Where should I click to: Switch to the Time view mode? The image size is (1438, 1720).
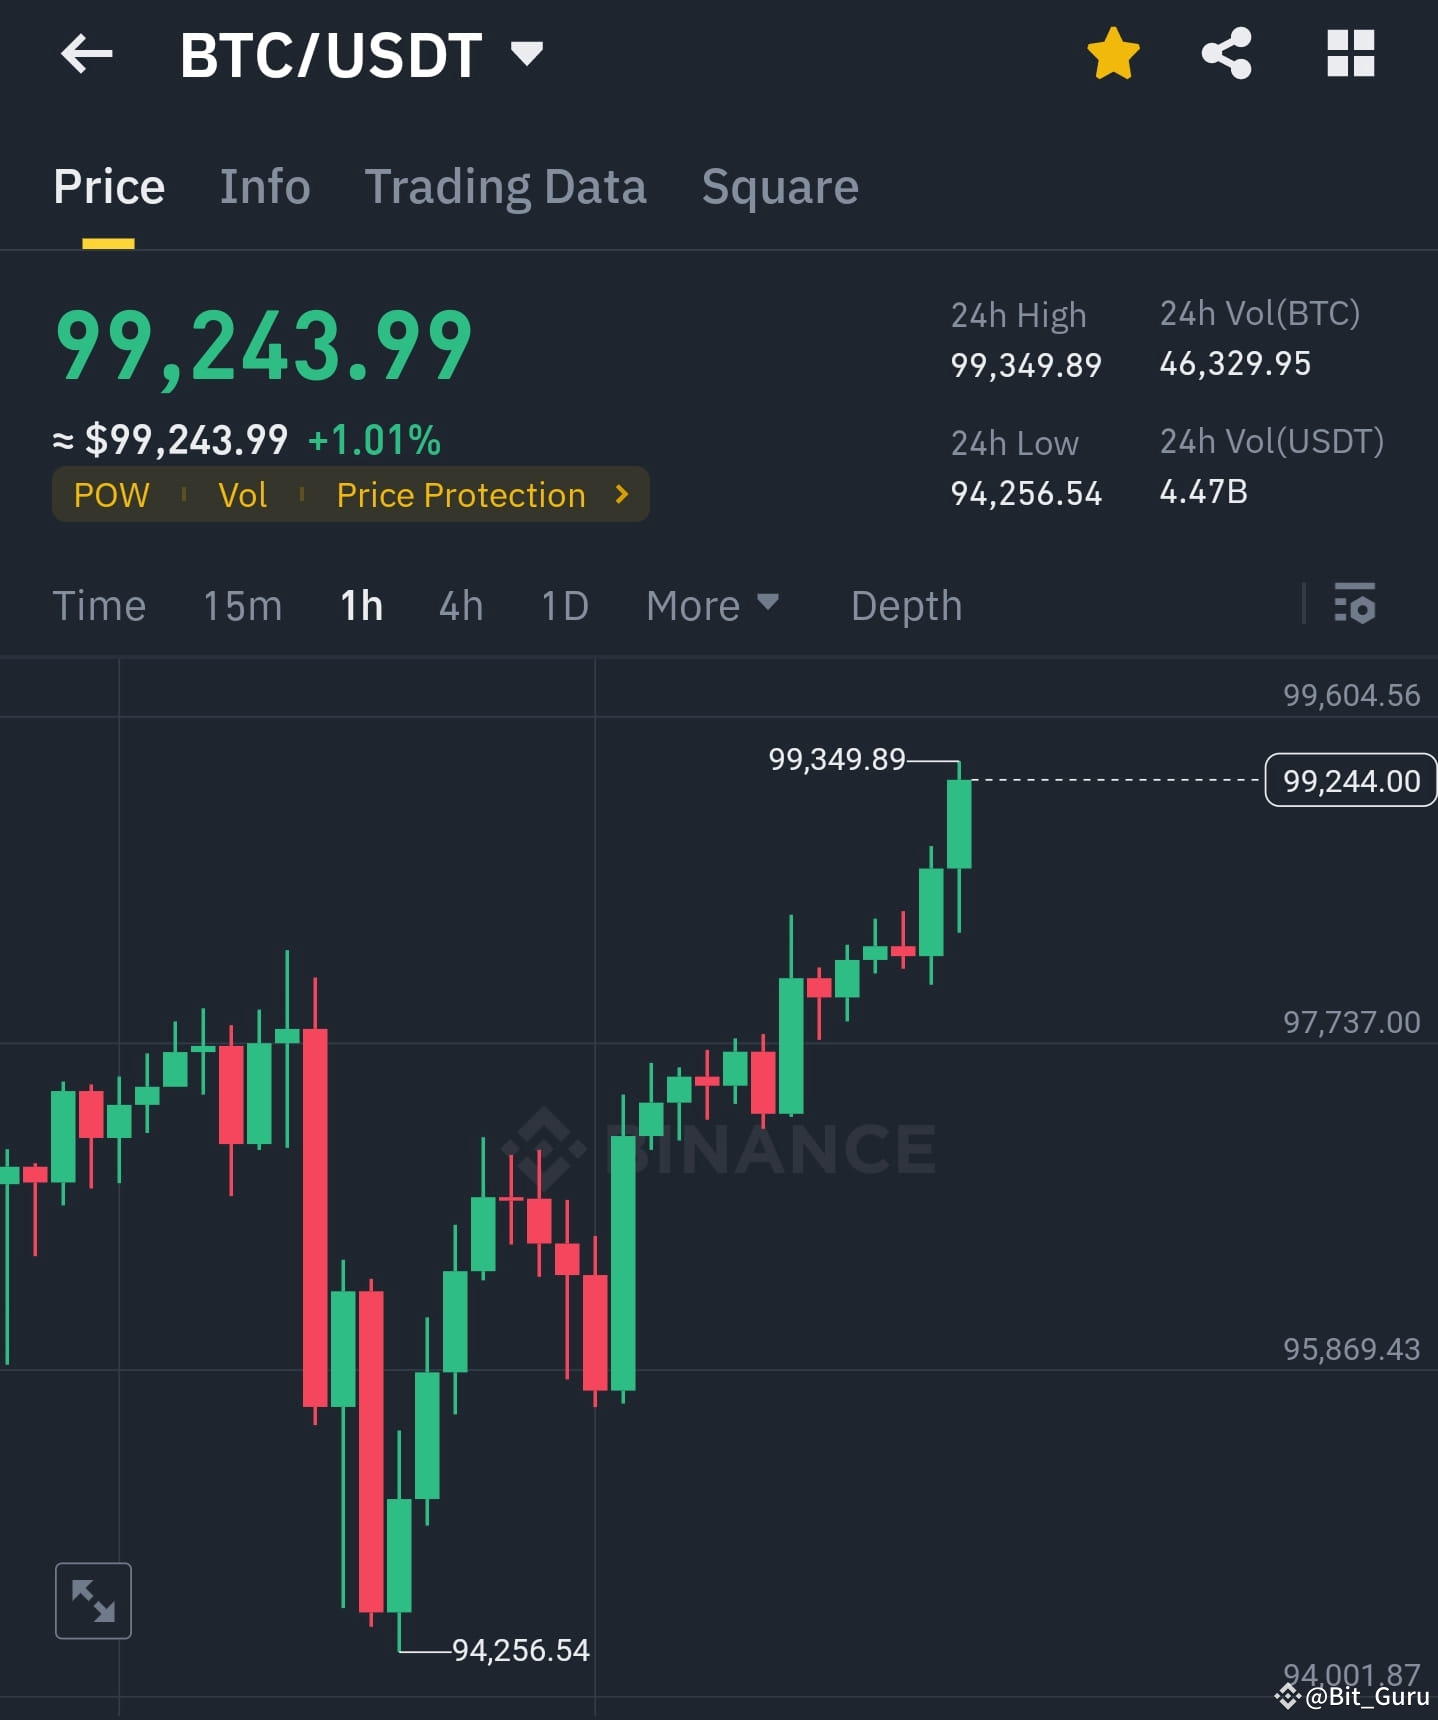click(x=99, y=605)
